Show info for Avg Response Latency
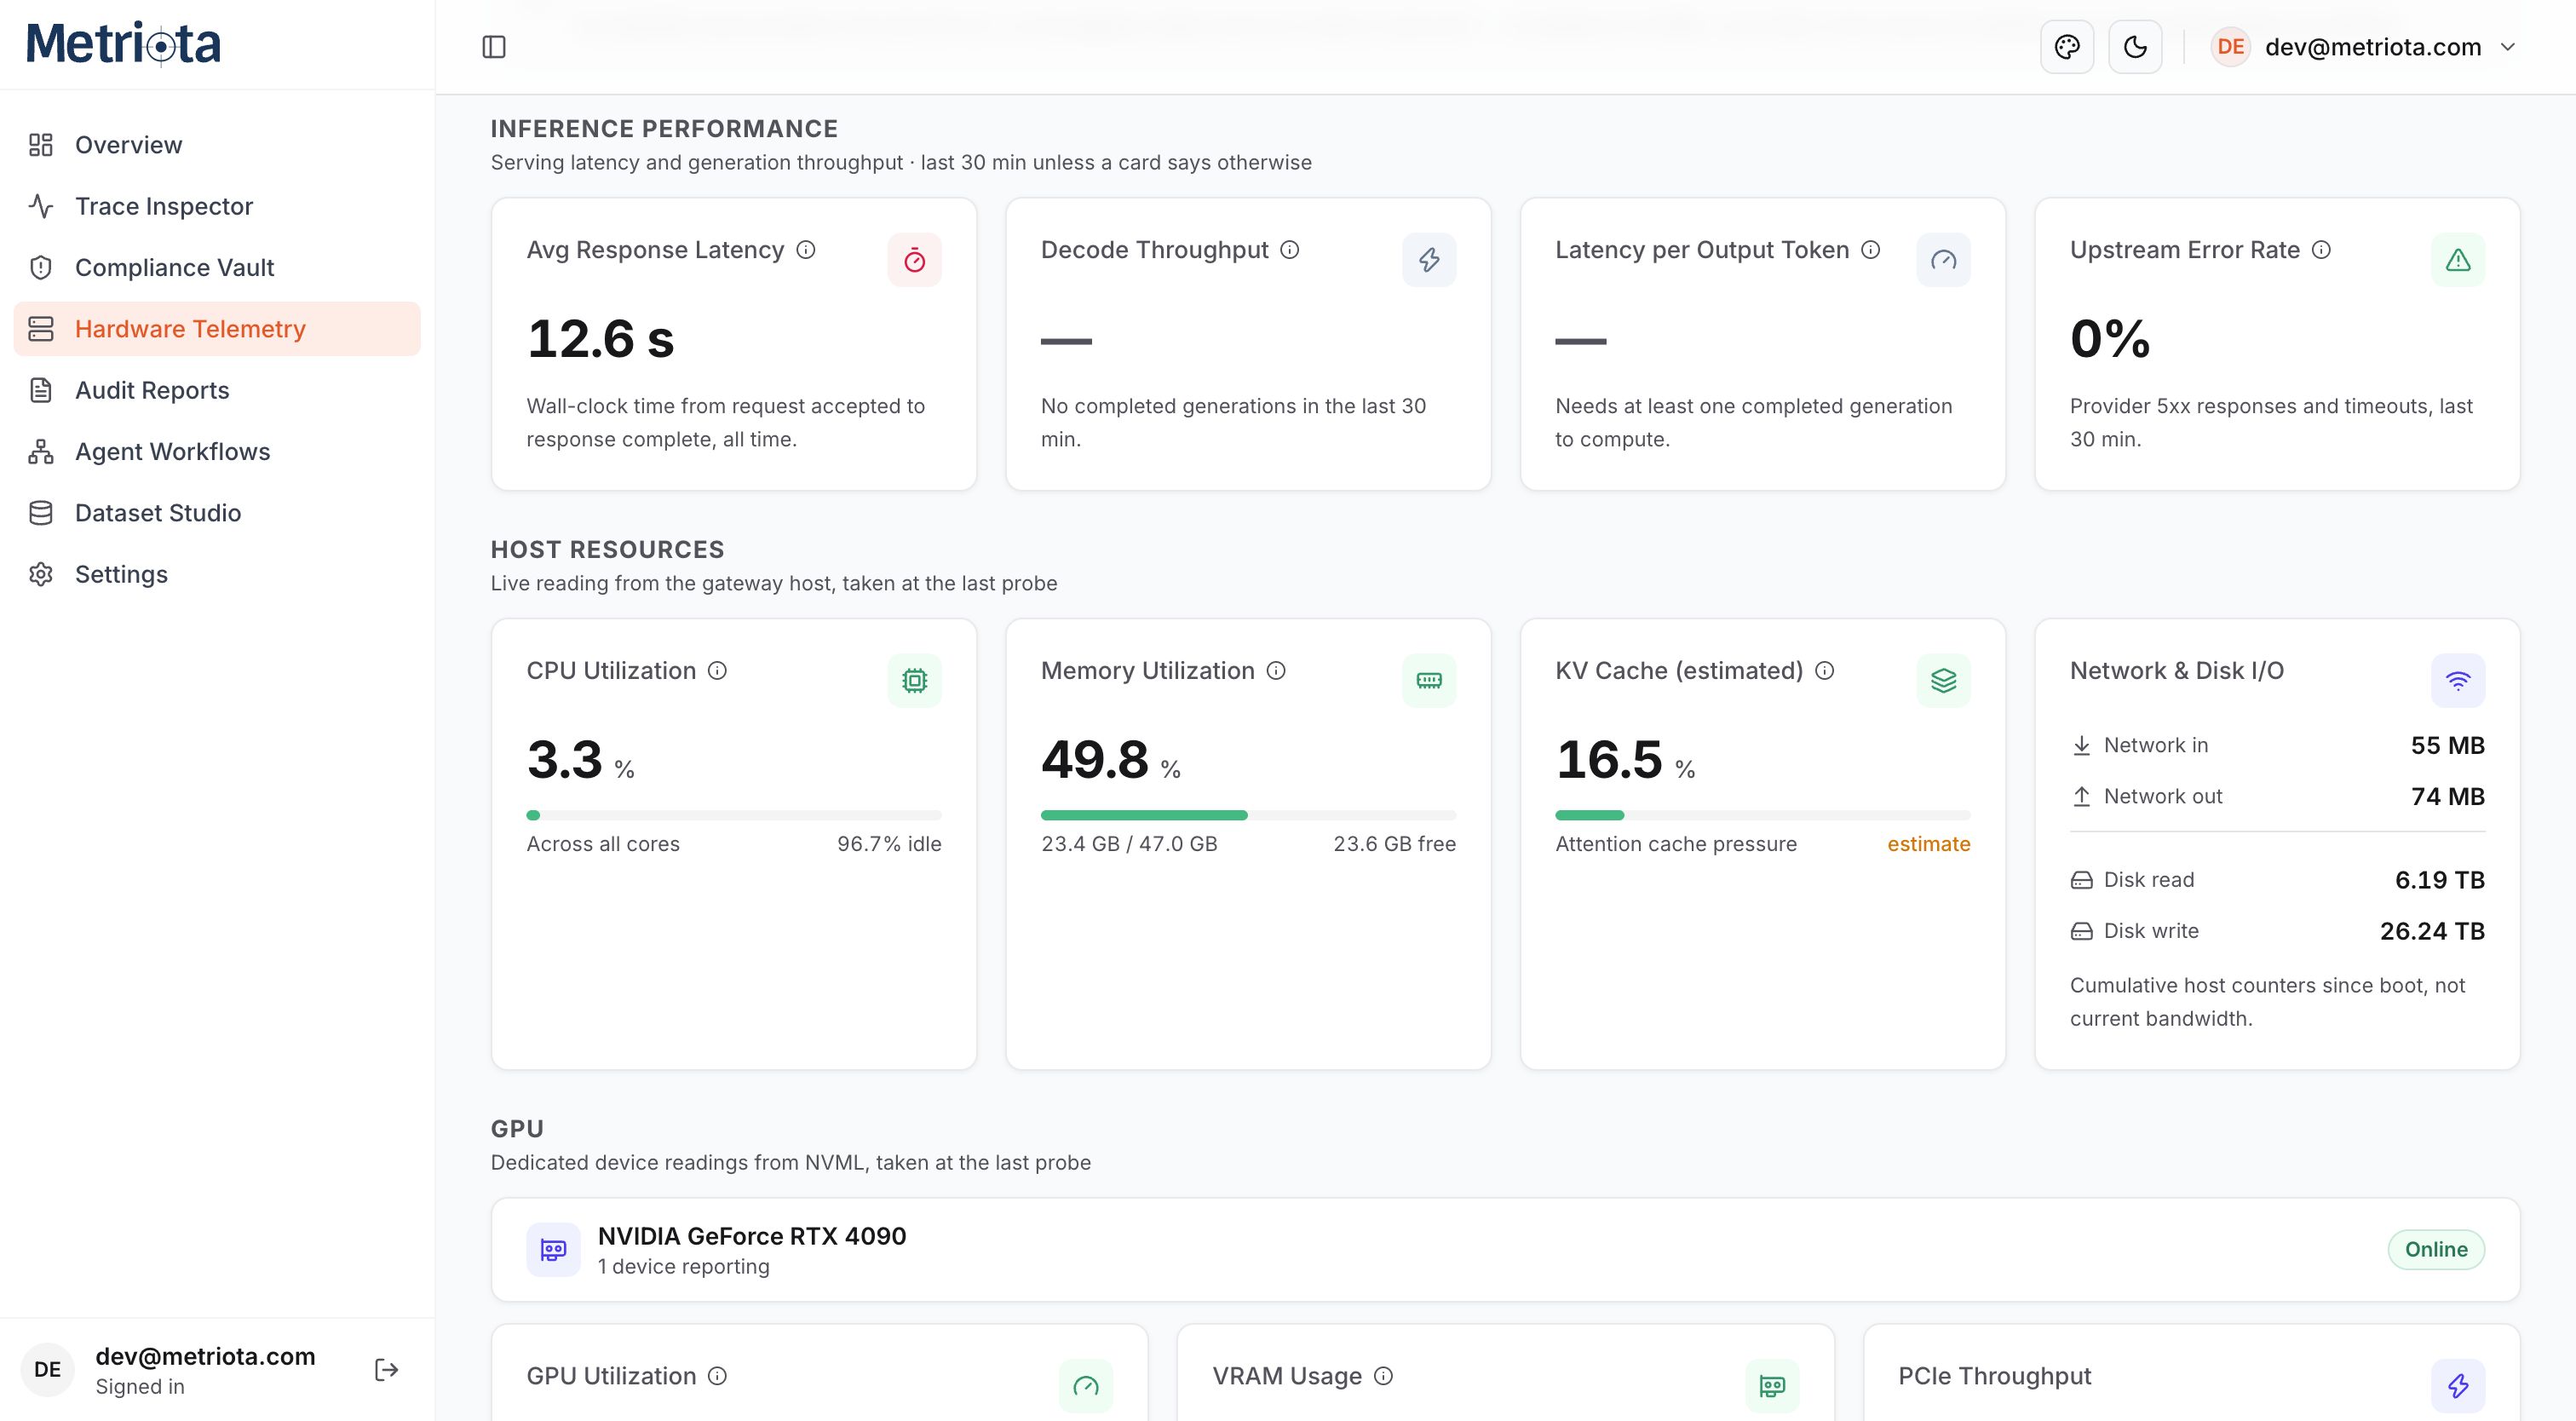The image size is (2576, 1421). click(x=806, y=250)
